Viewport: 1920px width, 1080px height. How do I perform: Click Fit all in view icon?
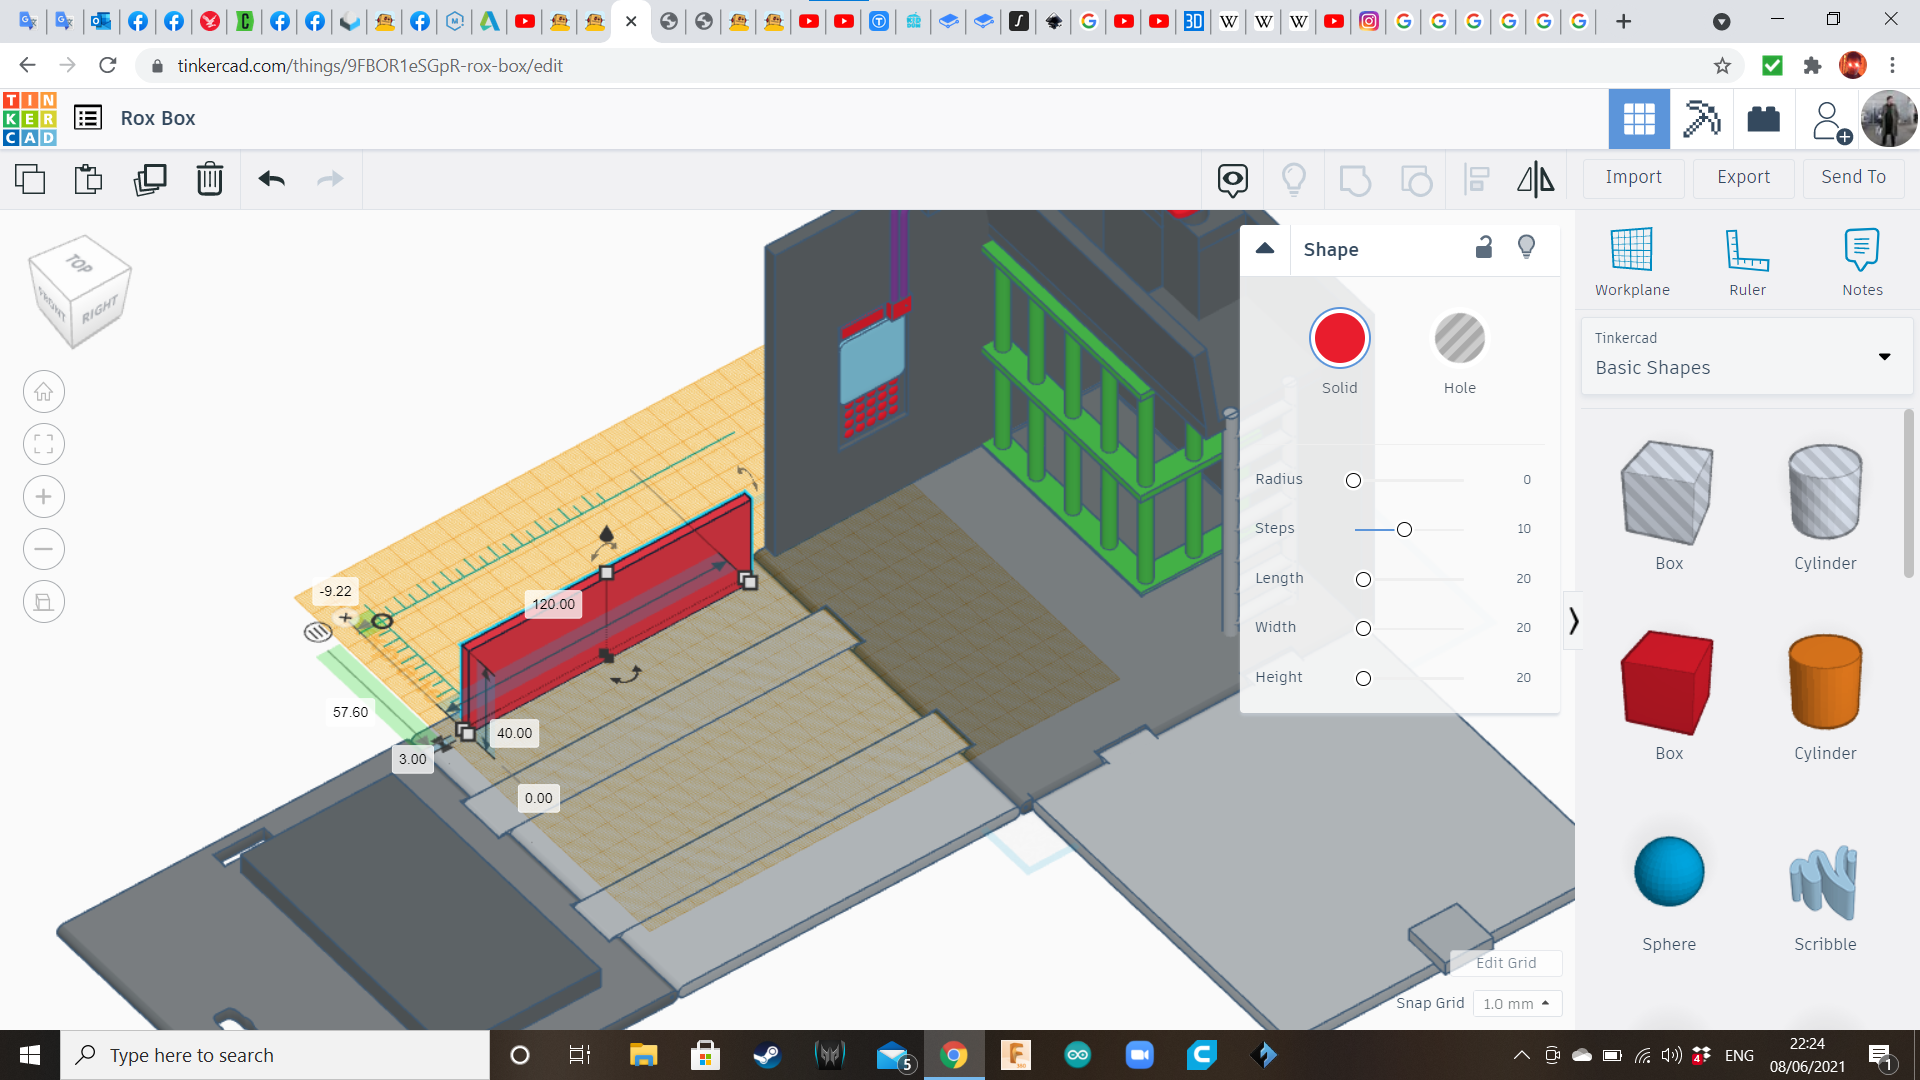coord(44,444)
